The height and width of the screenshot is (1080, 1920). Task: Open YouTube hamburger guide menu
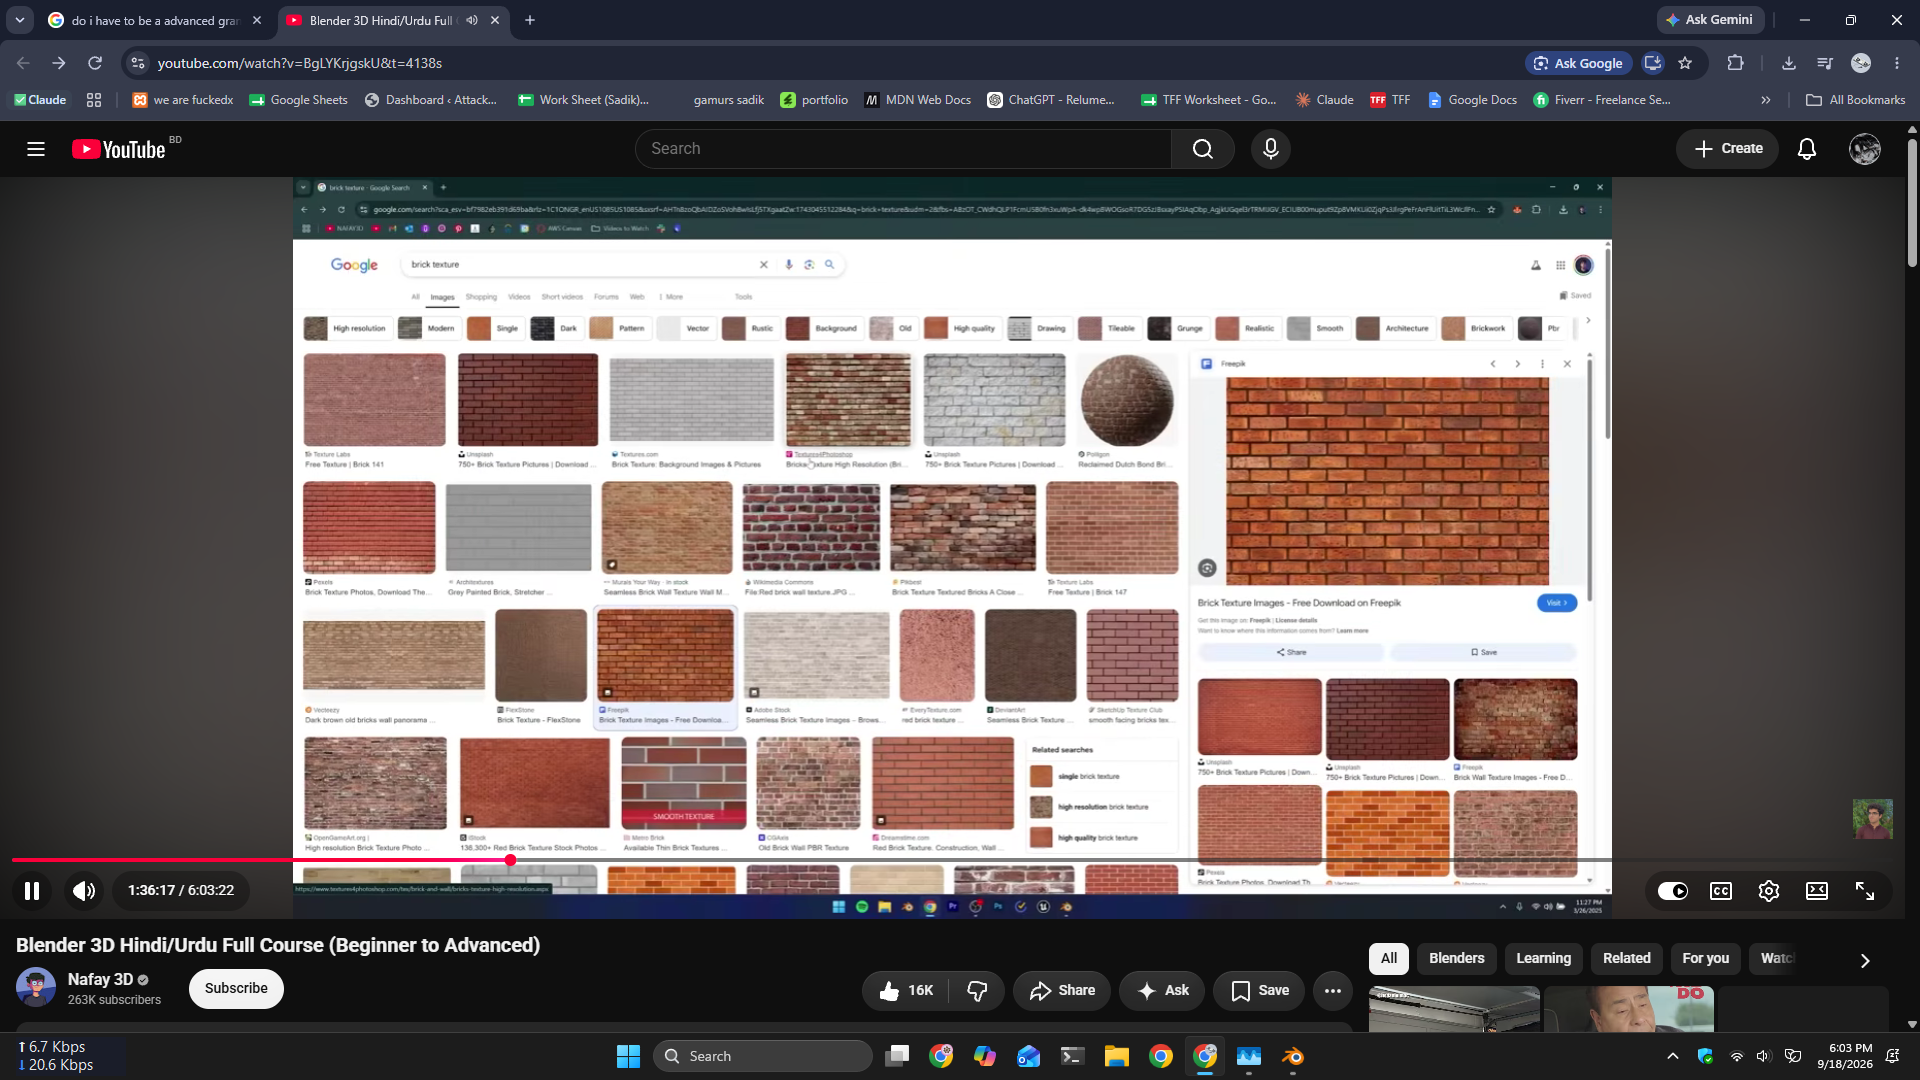click(36, 149)
